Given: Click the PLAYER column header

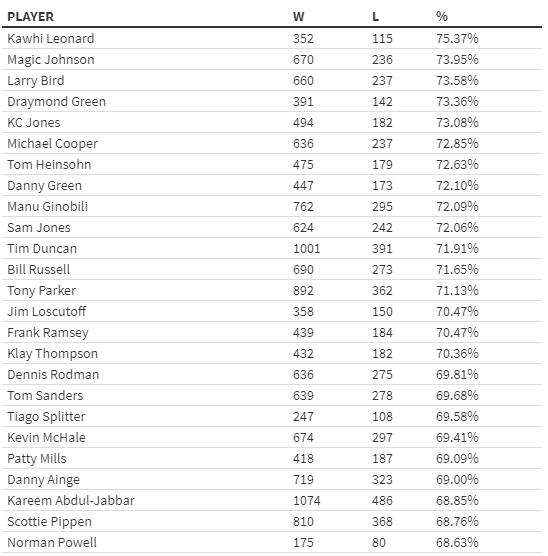Looking at the screenshot, I should pyautogui.click(x=31, y=17).
